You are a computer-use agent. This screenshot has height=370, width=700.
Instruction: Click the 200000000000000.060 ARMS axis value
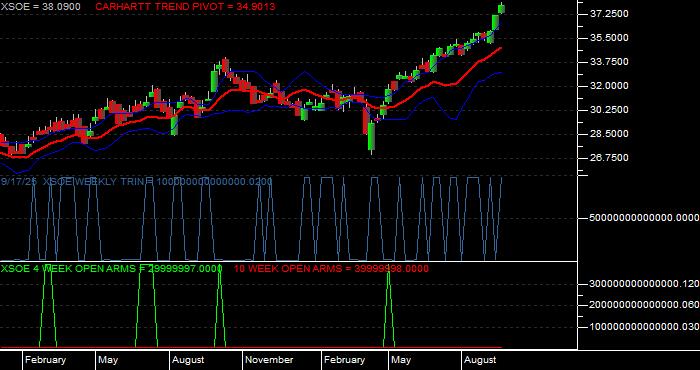pyautogui.click(x=645, y=305)
